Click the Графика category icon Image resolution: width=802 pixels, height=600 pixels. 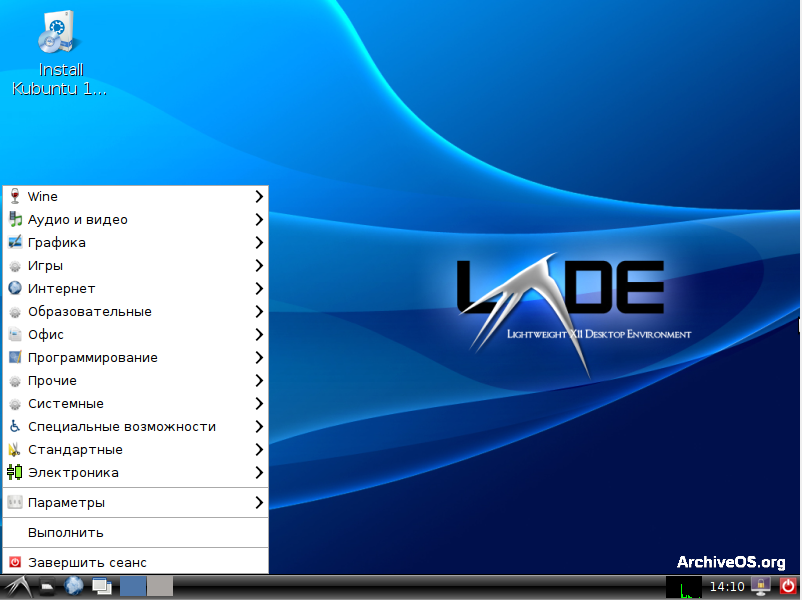(x=15, y=242)
